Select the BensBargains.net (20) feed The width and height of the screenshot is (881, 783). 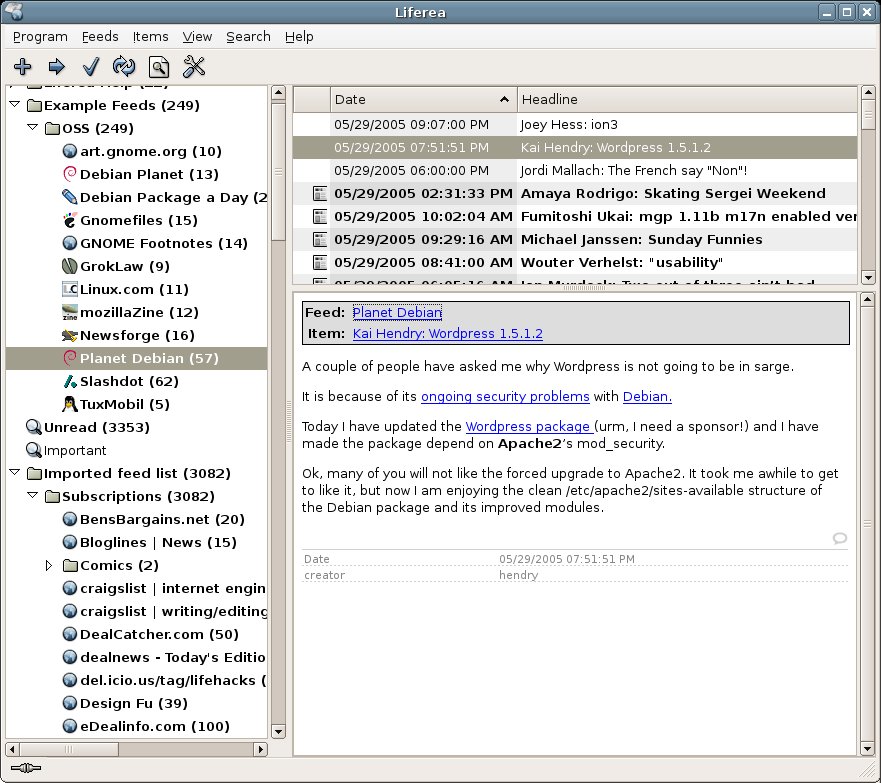pyautogui.click(x=162, y=519)
